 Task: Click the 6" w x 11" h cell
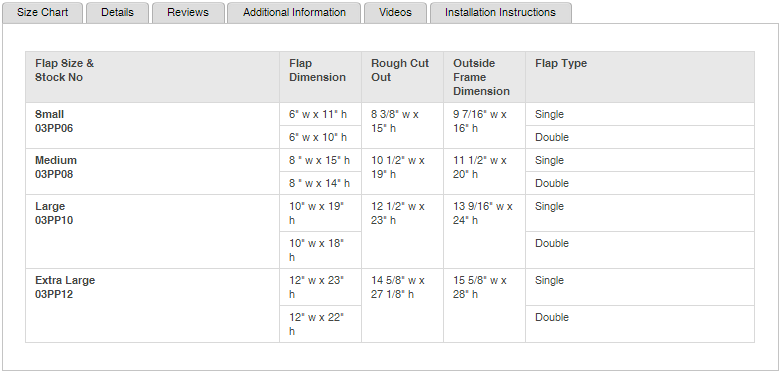320,114
